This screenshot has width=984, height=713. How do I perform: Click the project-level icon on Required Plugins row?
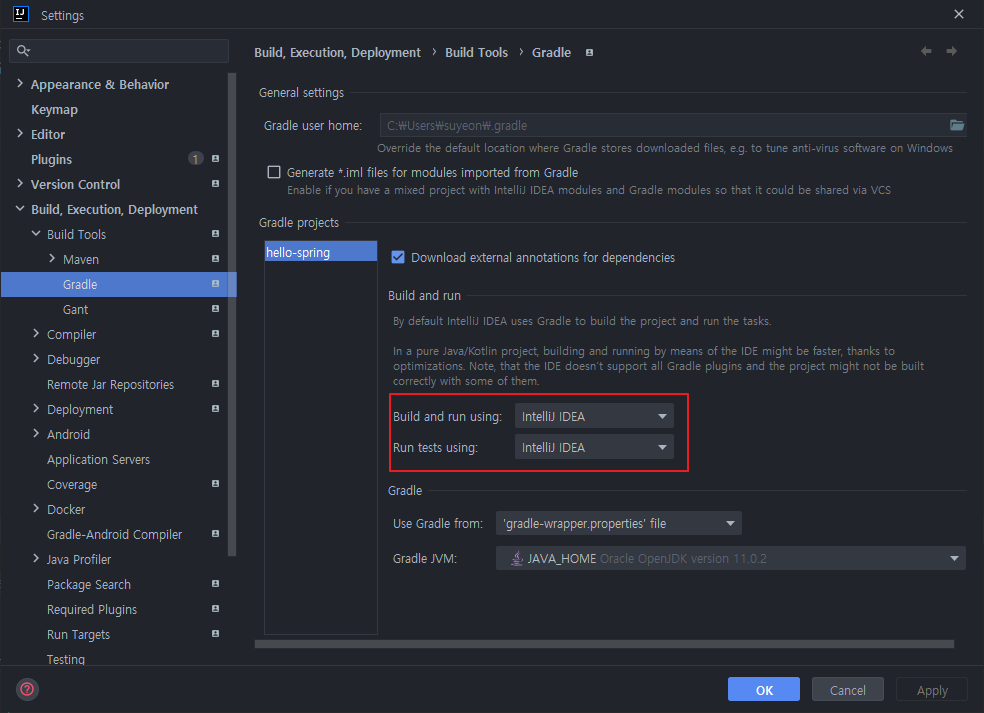tap(215, 609)
